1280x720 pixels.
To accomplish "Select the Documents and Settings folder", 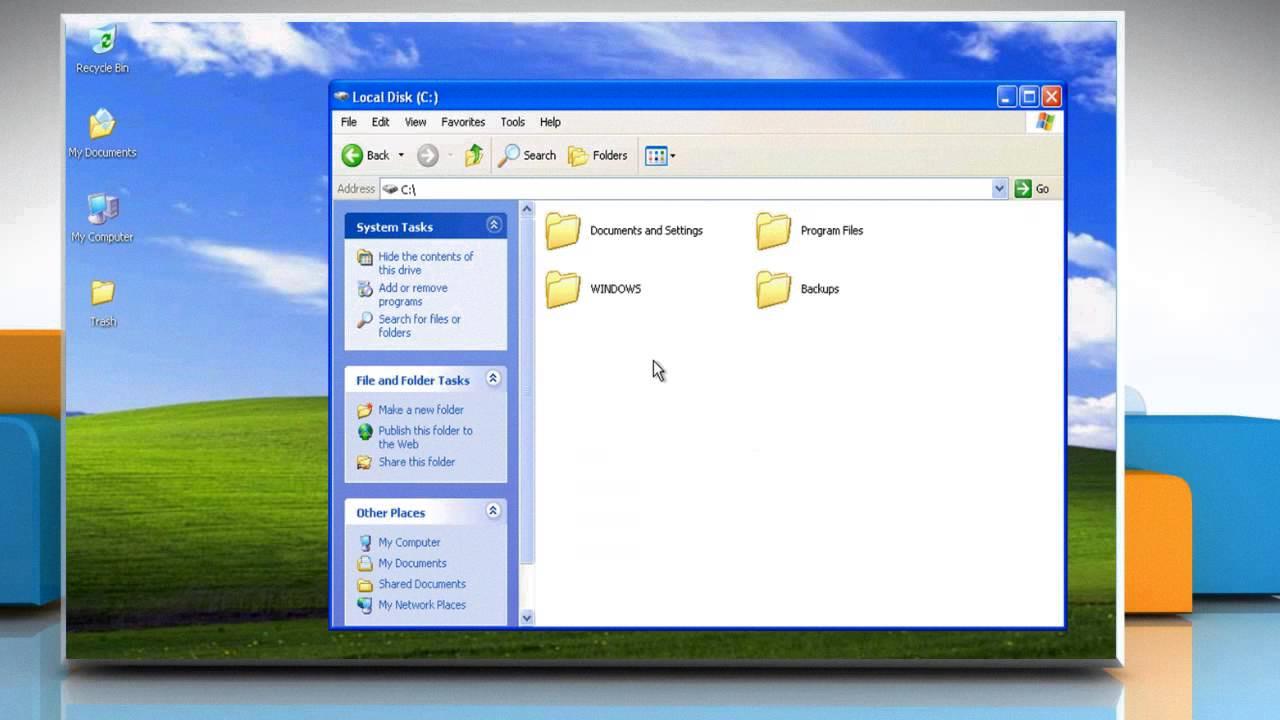I will coord(563,231).
